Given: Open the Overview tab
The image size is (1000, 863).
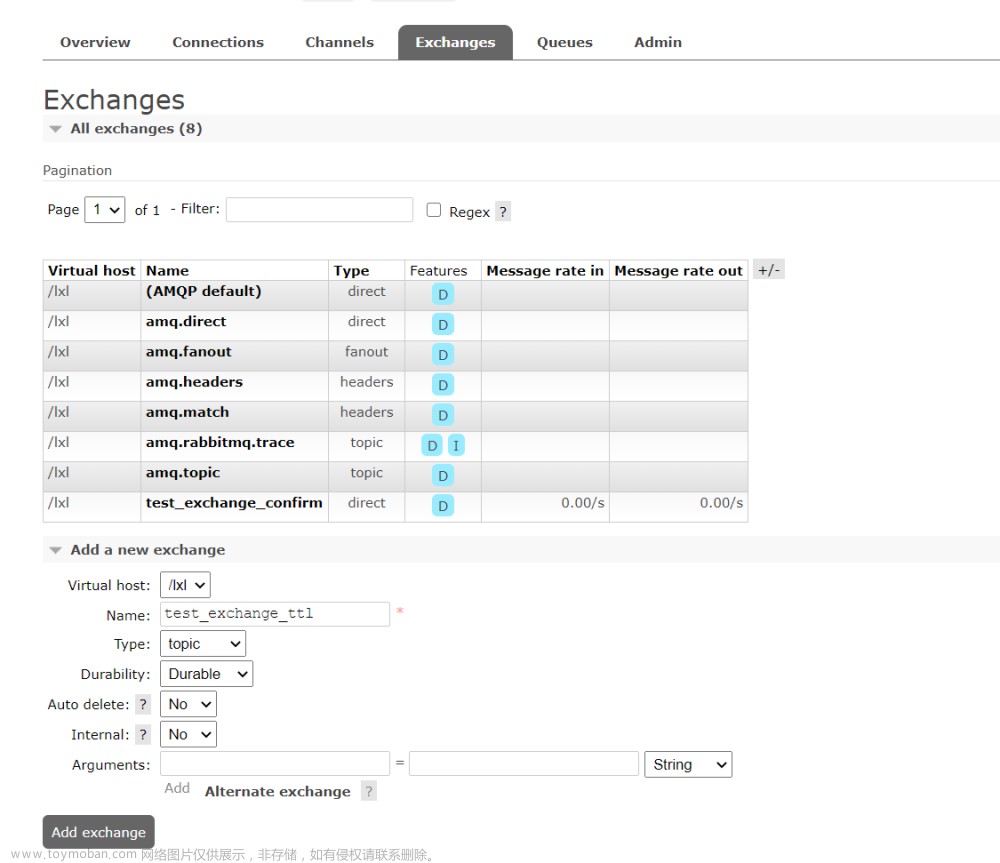Looking at the screenshot, I should pos(95,42).
